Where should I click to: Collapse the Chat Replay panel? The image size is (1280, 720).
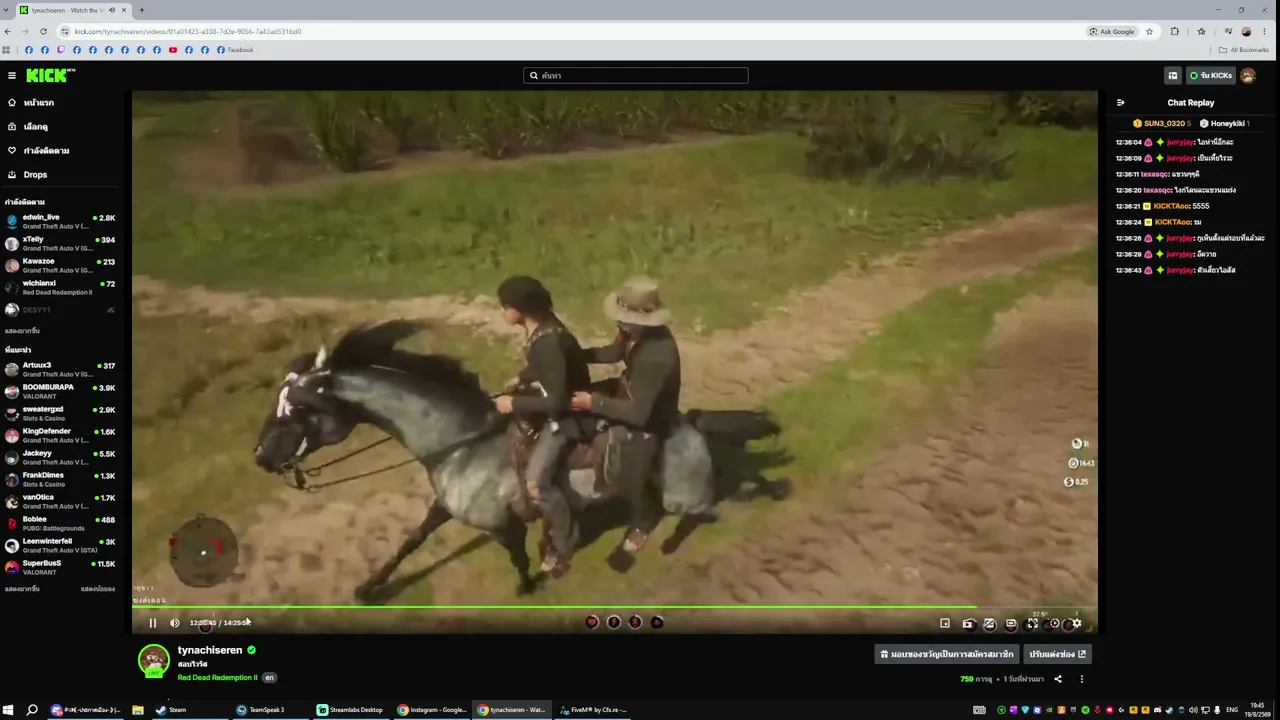pyautogui.click(x=1121, y=103)
